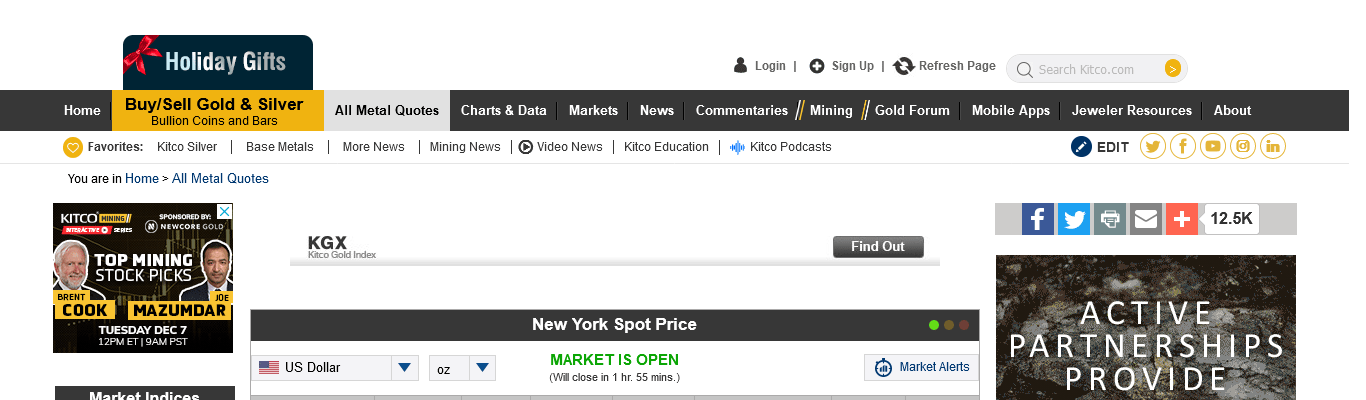
Task: Open the LinkedIn circle icon
Action: (1273, 147)
